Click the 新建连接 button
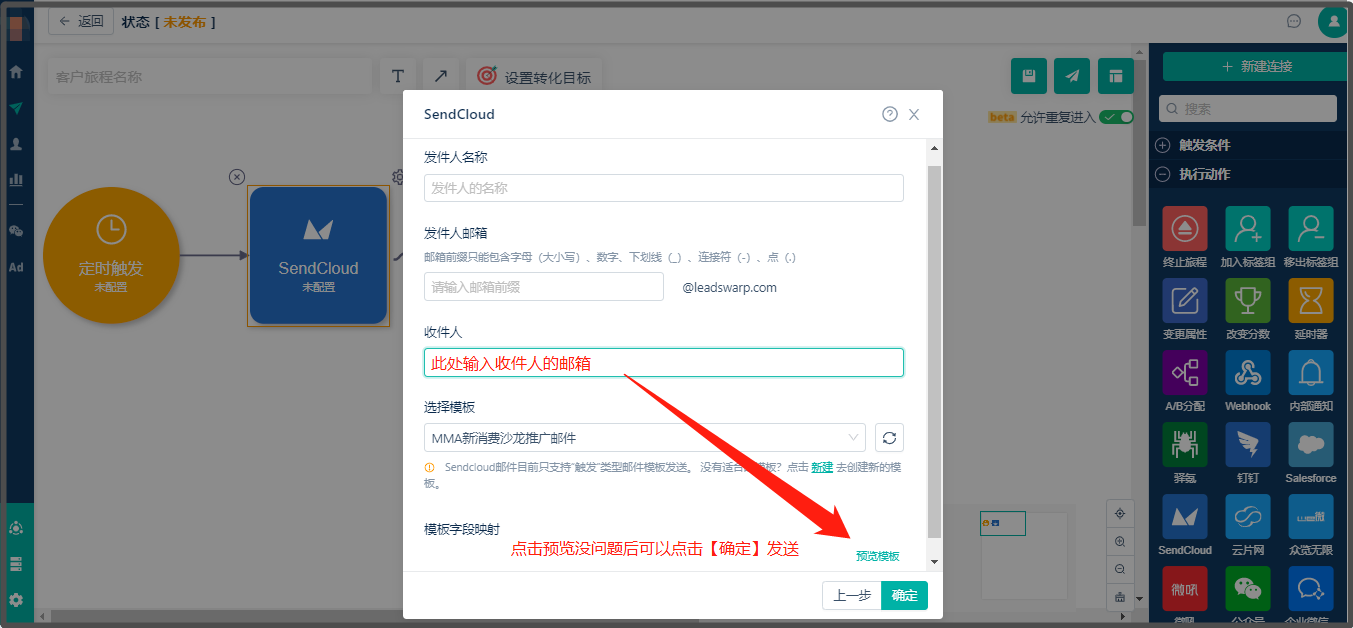The width and height of the screenshot is (1353, 628). pyautogui.click(x=1257, y=66)
